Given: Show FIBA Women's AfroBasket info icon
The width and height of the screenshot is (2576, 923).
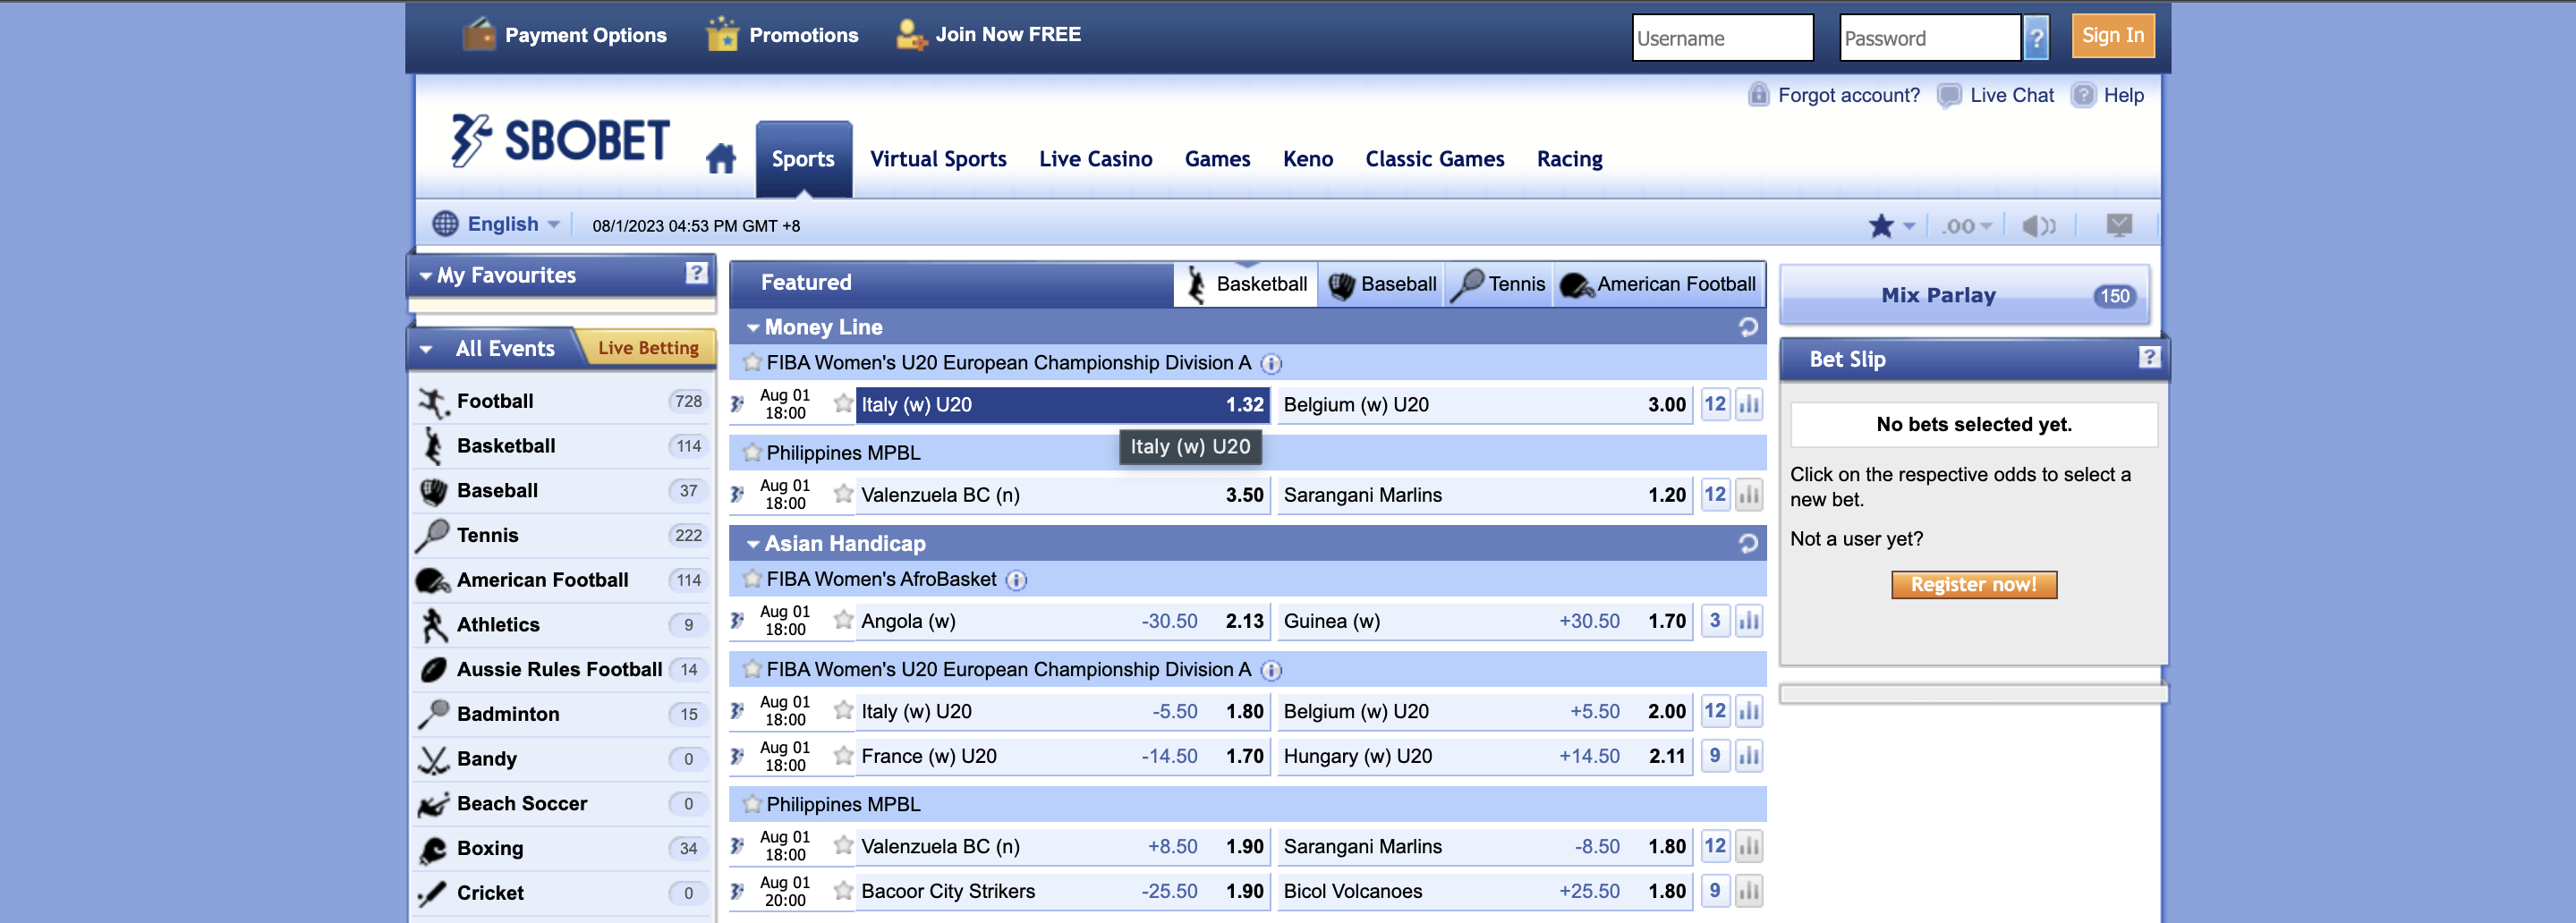Looking at the screenshot, I should (1016, 580).
